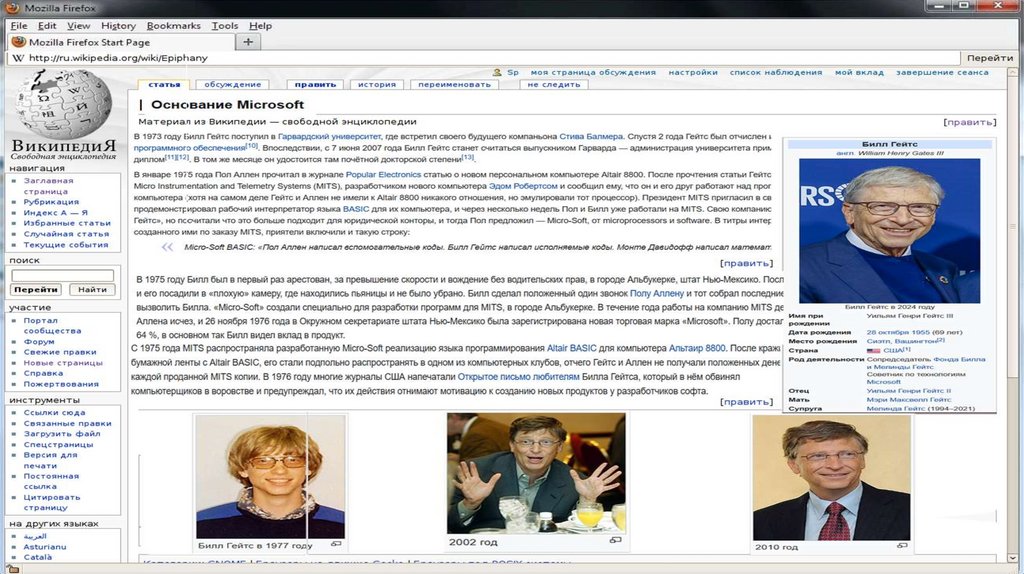Screen dimensions: 1024x574
Task: Click the new tab plus button
Action: pyautogui.click(x=248, y=42)
